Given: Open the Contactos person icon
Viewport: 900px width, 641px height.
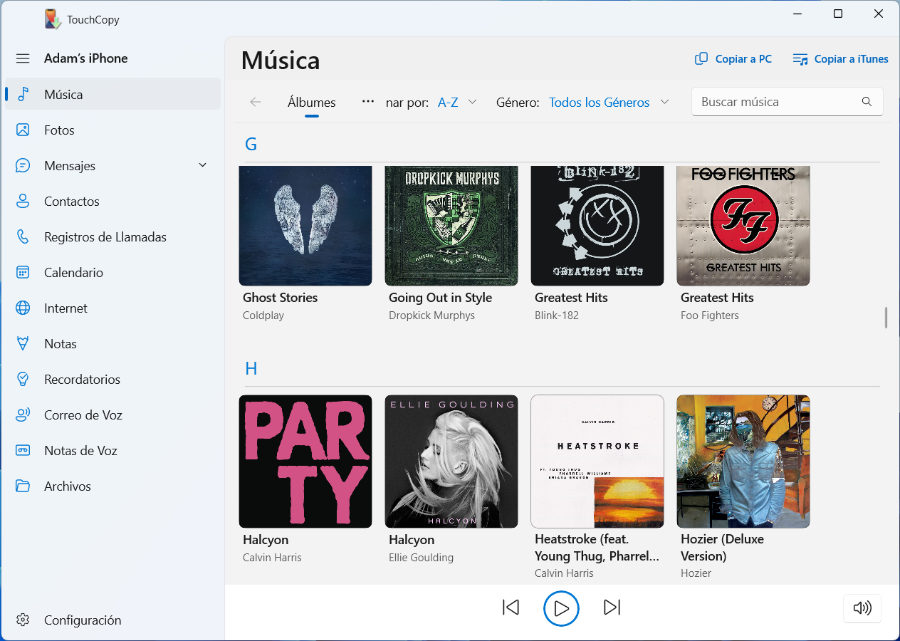Looking at the screenshot, I should click(x=23, y=201).
